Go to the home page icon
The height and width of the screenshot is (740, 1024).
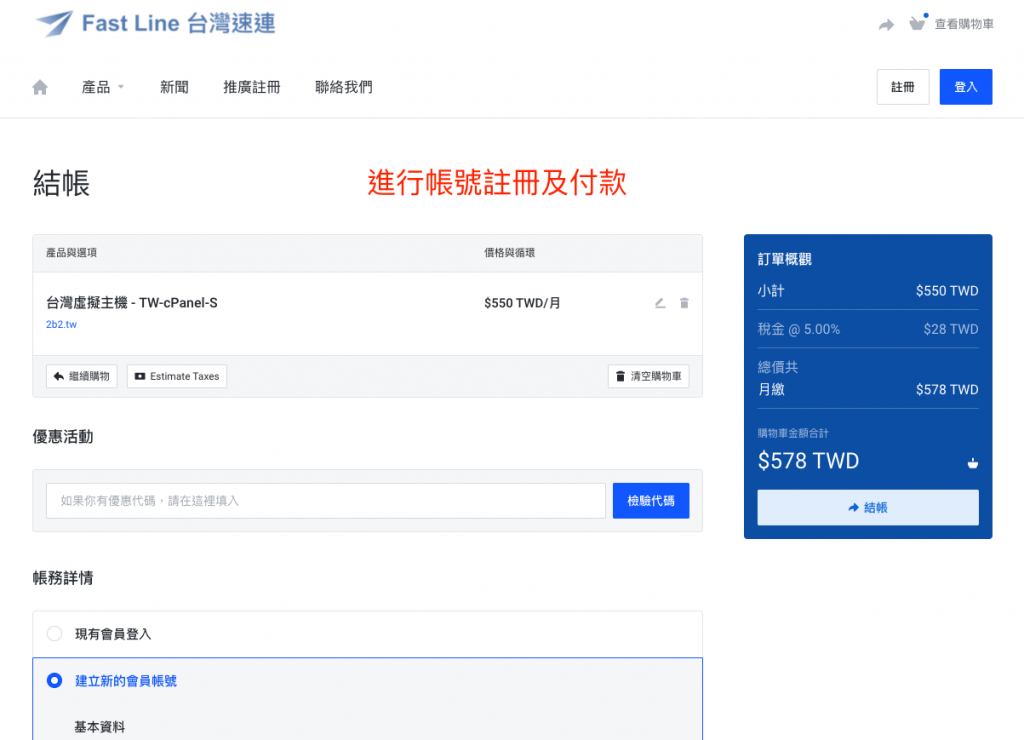point(40,87)
